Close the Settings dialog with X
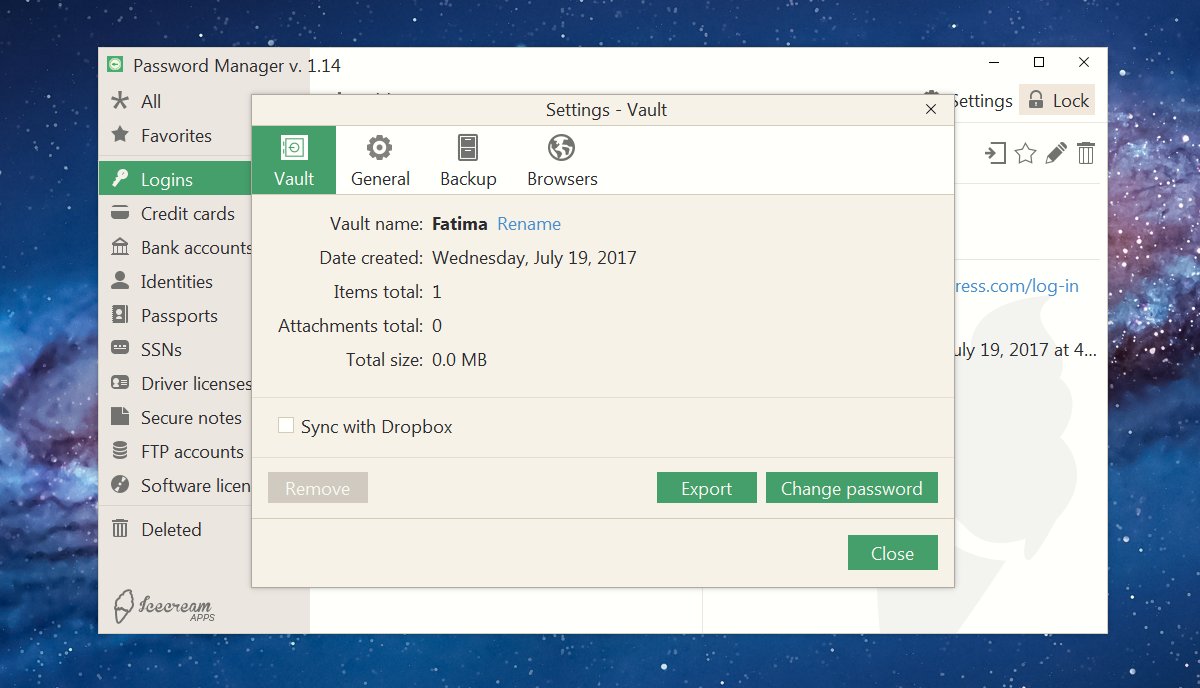The height and width of the screenshot is (688, 1200). 931,110
